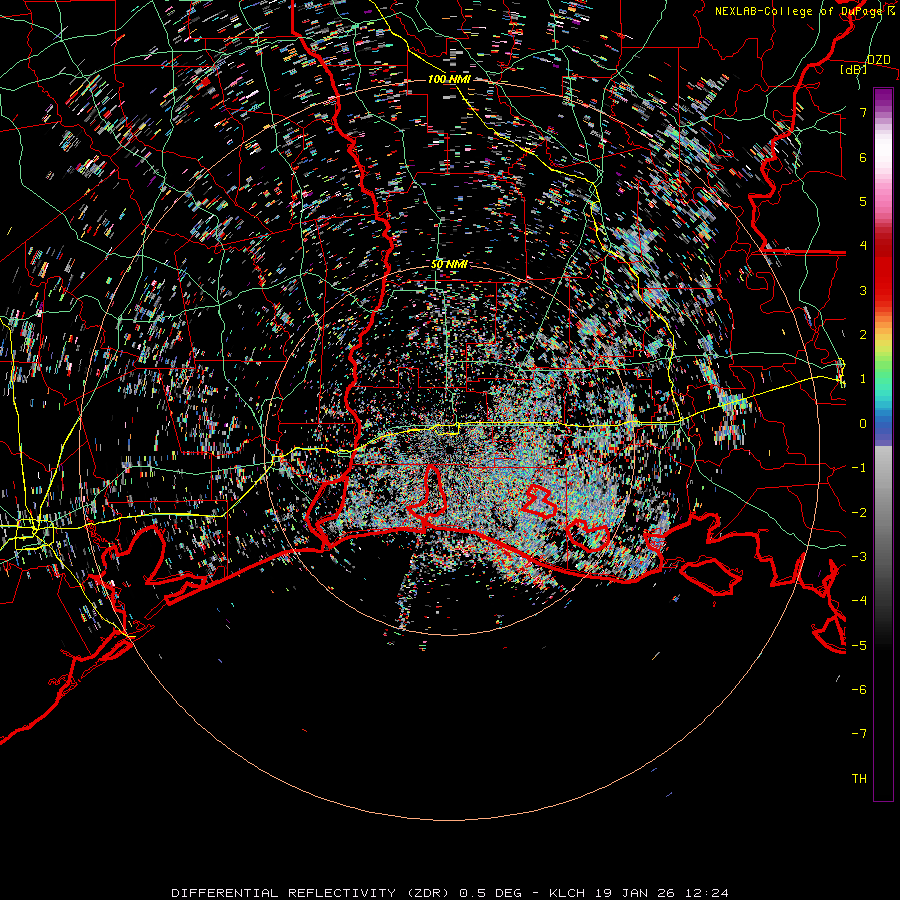Click the "-7" value on the color scale

859,734
